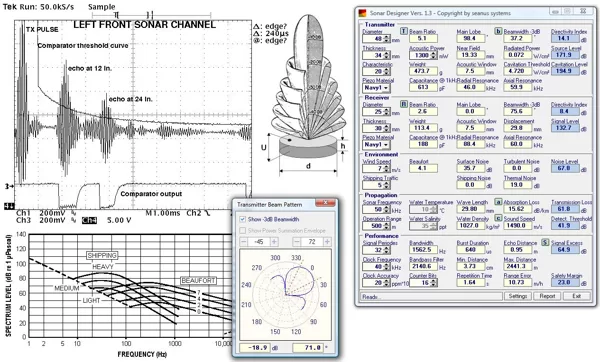
Task: Adjust Transmitter Diameter spinner
Action: (x=386, y=39)
